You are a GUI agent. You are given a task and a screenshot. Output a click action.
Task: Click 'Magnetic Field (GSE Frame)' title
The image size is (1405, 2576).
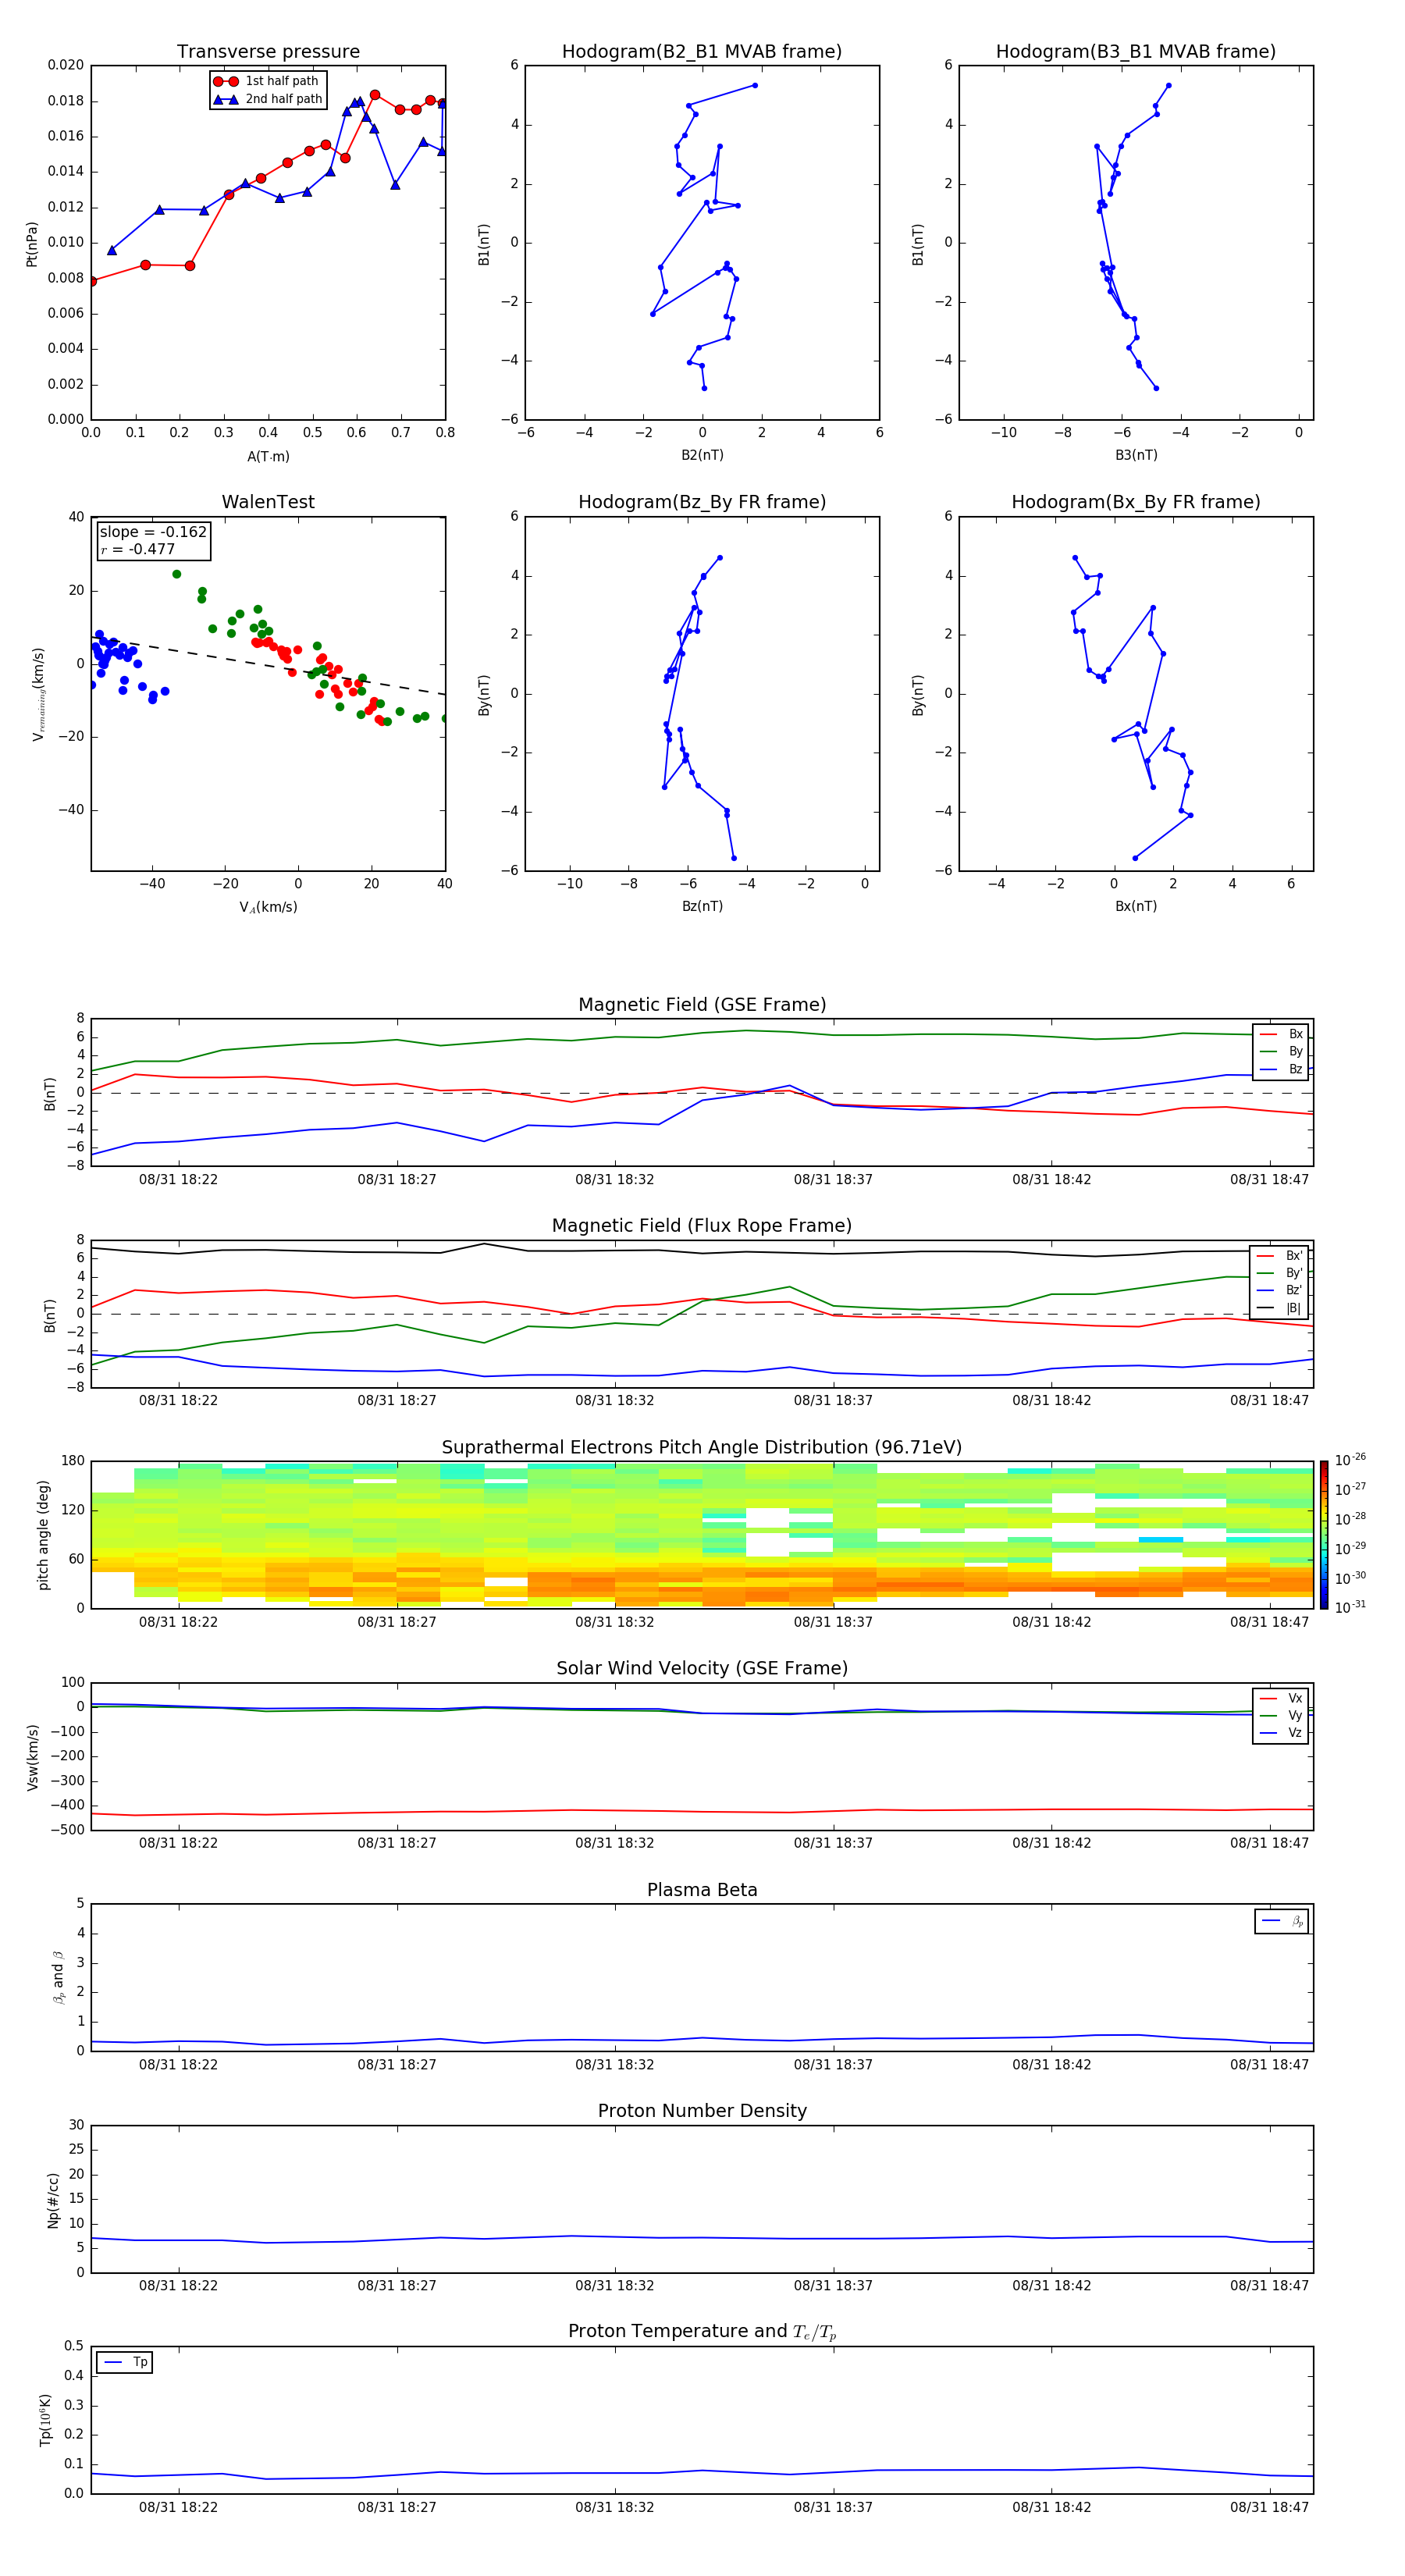[702, 1005]
